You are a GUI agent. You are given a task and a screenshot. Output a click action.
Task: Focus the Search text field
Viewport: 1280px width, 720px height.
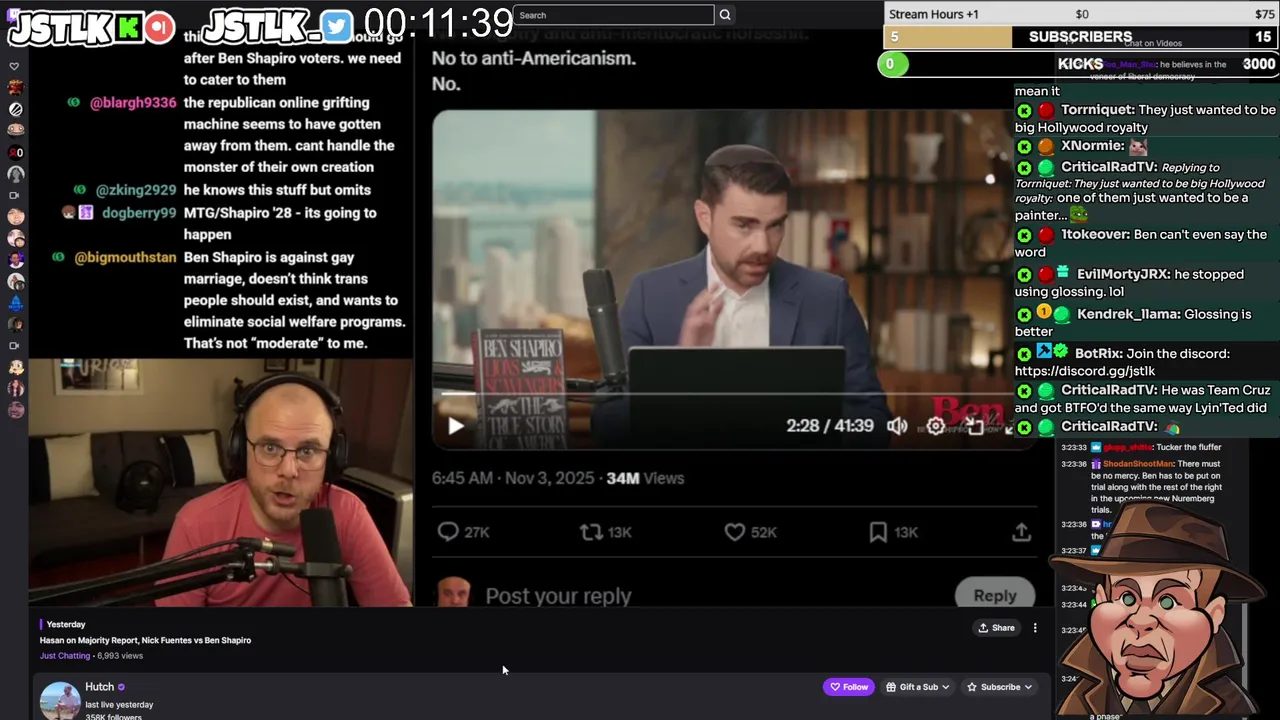(x=614, y=15)
